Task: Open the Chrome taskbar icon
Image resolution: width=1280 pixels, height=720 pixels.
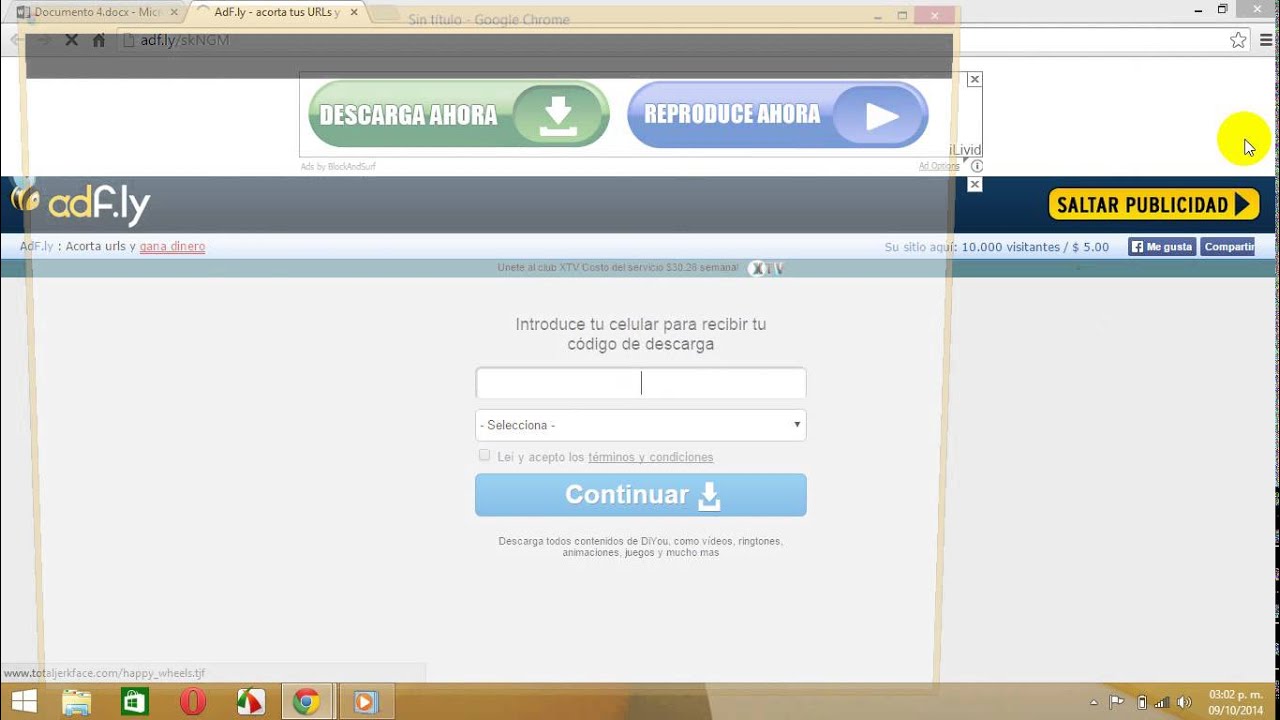Action: pos(307,702)
